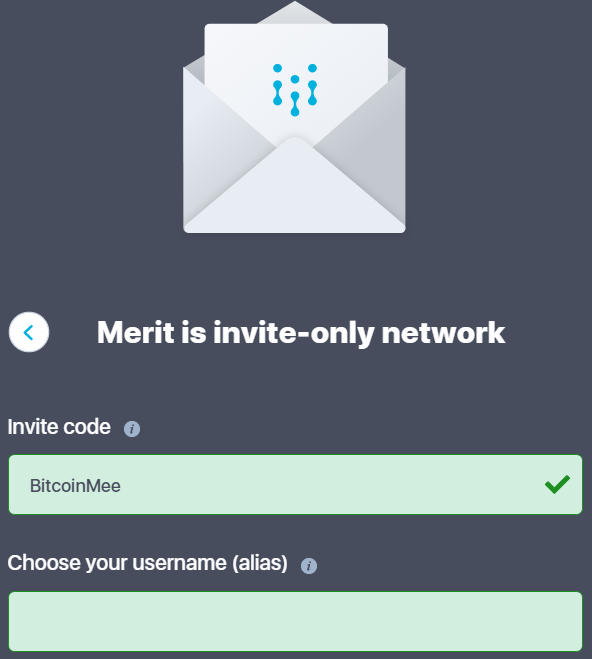Viewport: 592px width, 659px height.
Task: Click the 'Invite code' label
Action: [59, 427]
